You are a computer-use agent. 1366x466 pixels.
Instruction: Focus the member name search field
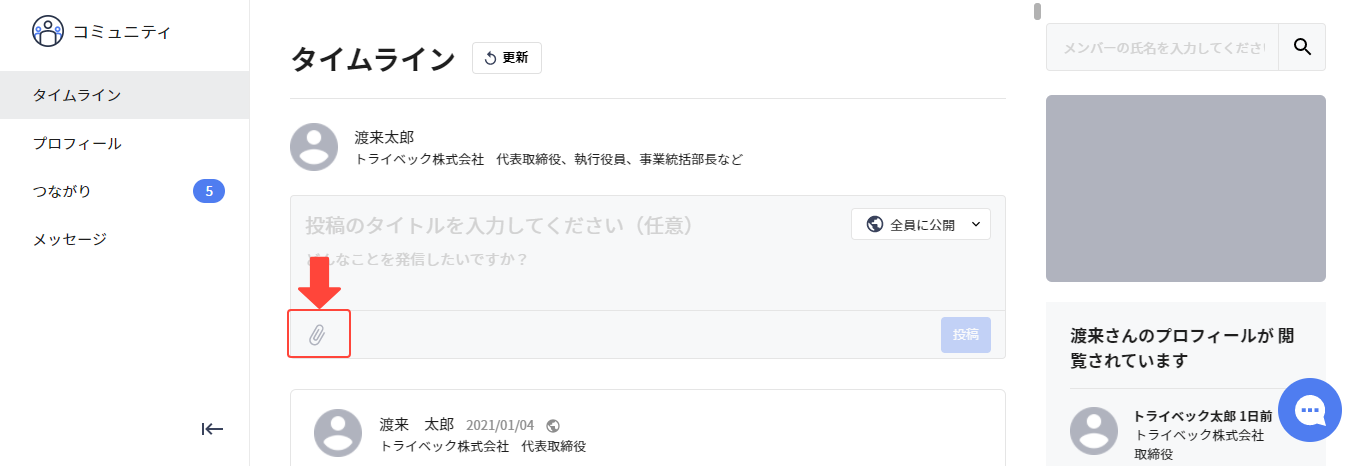(x=1163, y=47)
